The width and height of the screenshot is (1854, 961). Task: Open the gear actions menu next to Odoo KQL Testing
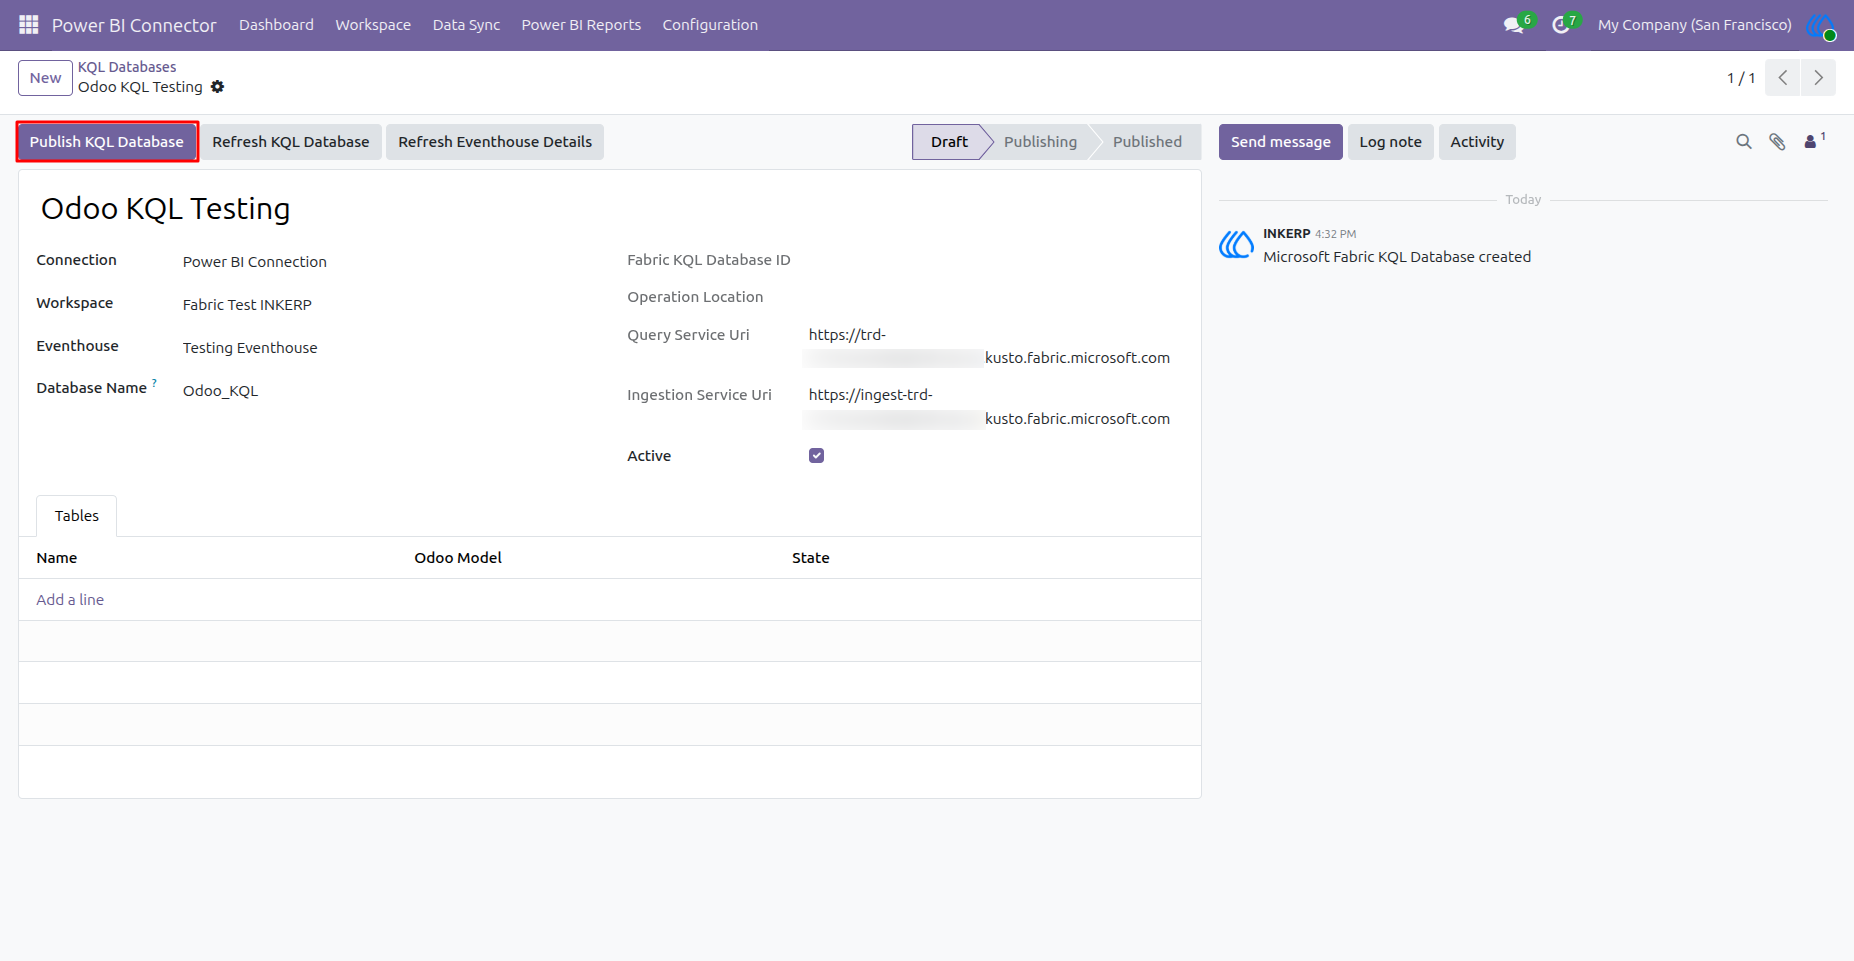pos(218,87)
